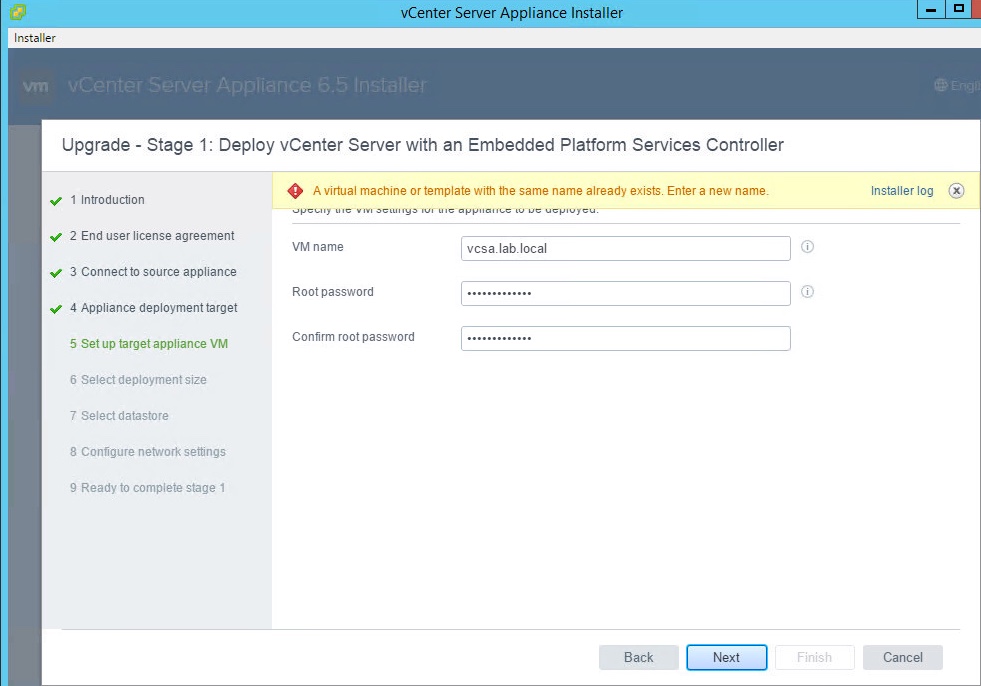Go to Connect to source appliance step
This screenshot has height=686, width=981.
click(158, 272)
